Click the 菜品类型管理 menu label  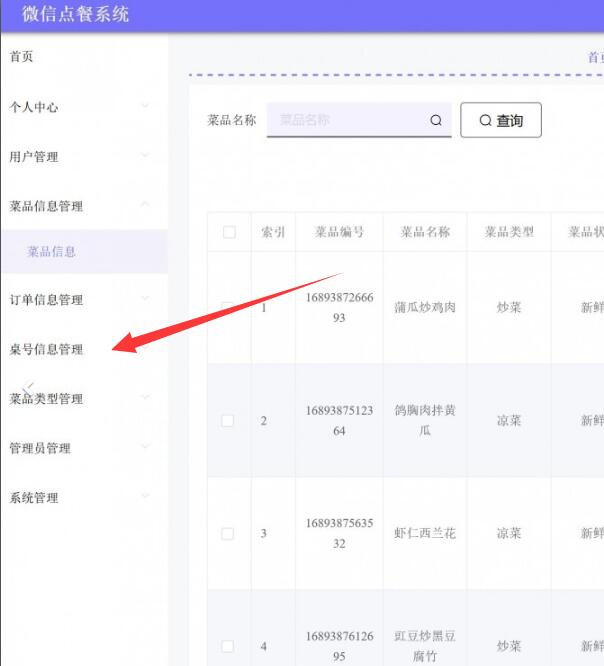pyautogui.click(x=46, y=398)
